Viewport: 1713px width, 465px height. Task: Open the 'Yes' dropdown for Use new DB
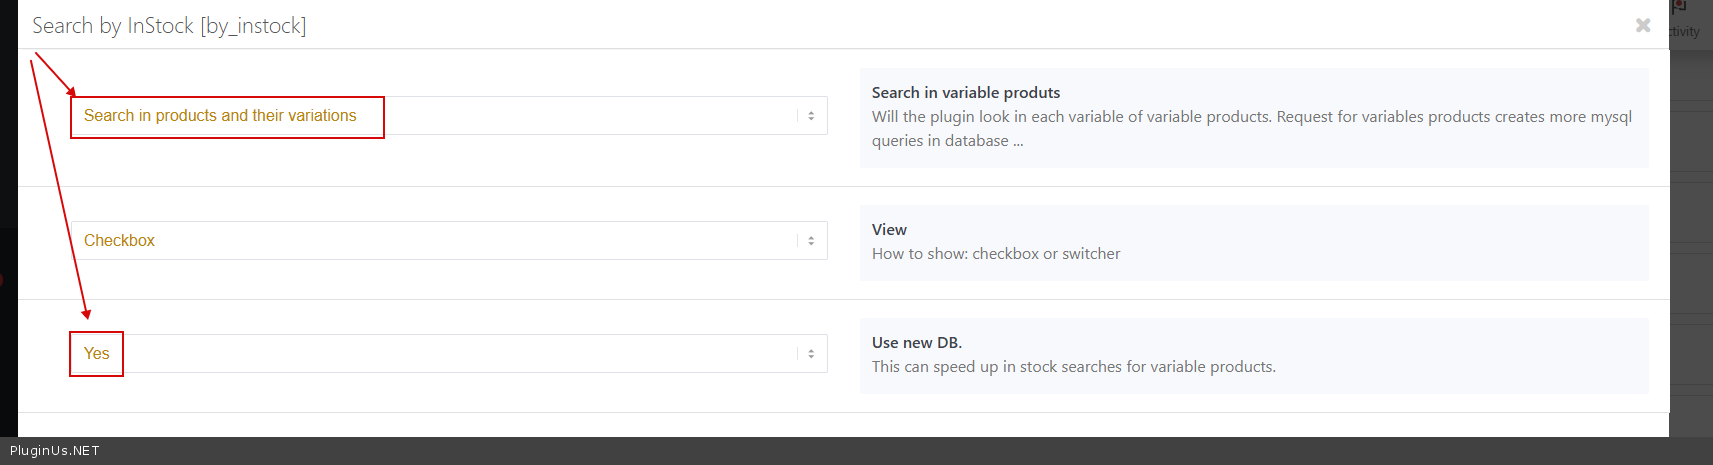pos(448,354)
